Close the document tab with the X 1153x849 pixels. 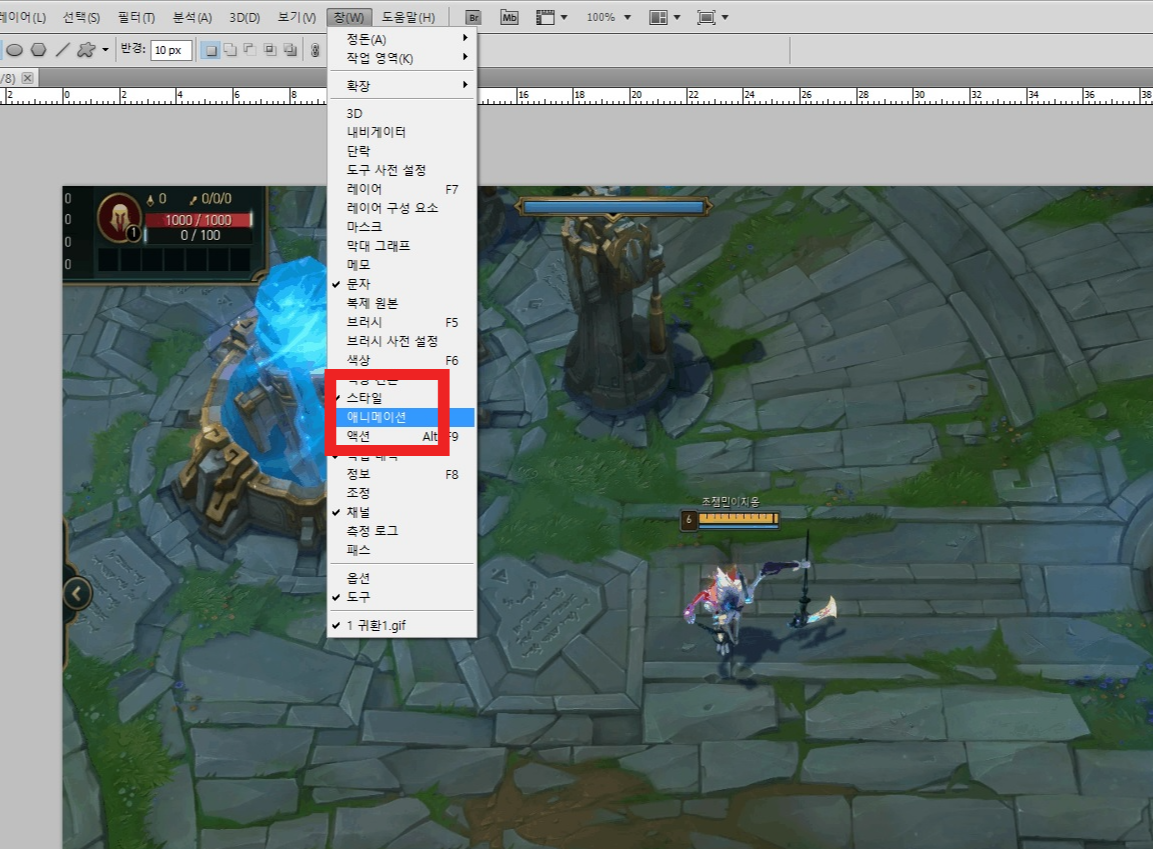coord(27,78)
